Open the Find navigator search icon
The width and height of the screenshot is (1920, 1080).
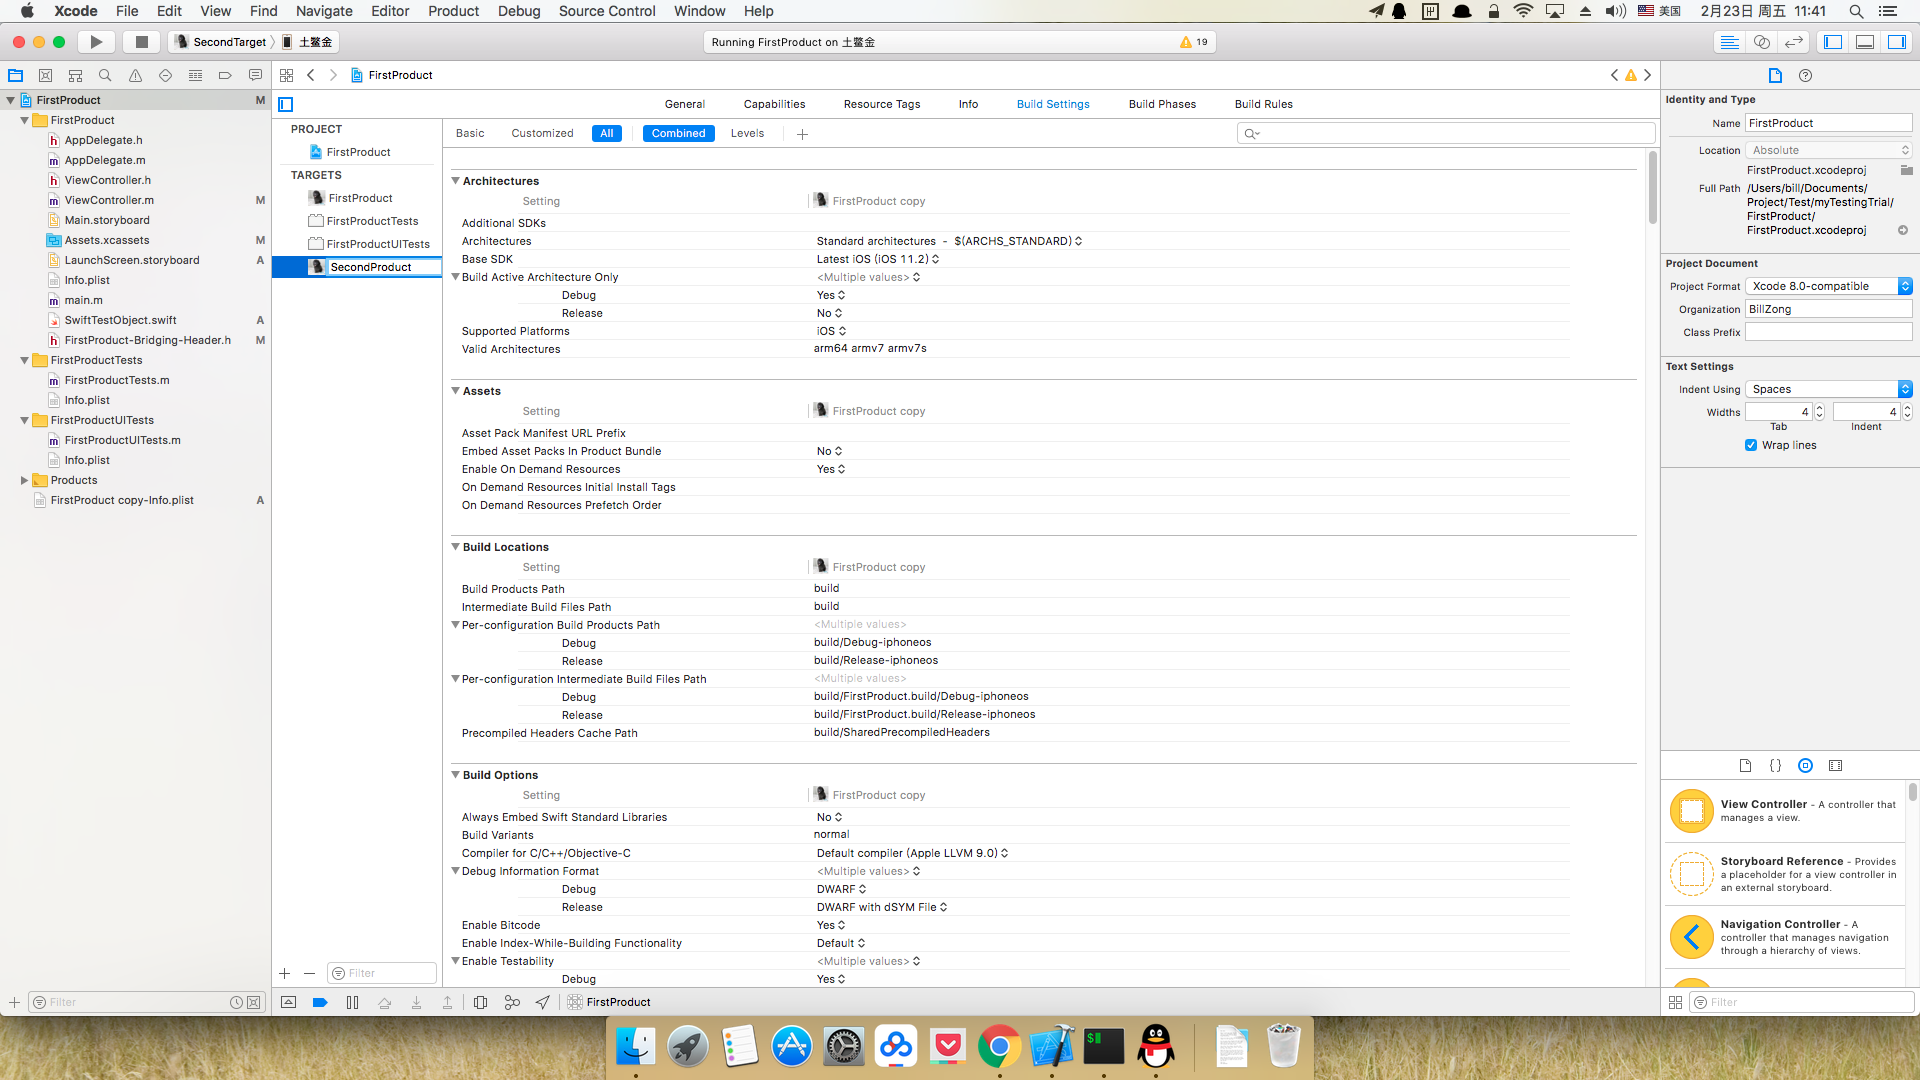click(105, 75)
